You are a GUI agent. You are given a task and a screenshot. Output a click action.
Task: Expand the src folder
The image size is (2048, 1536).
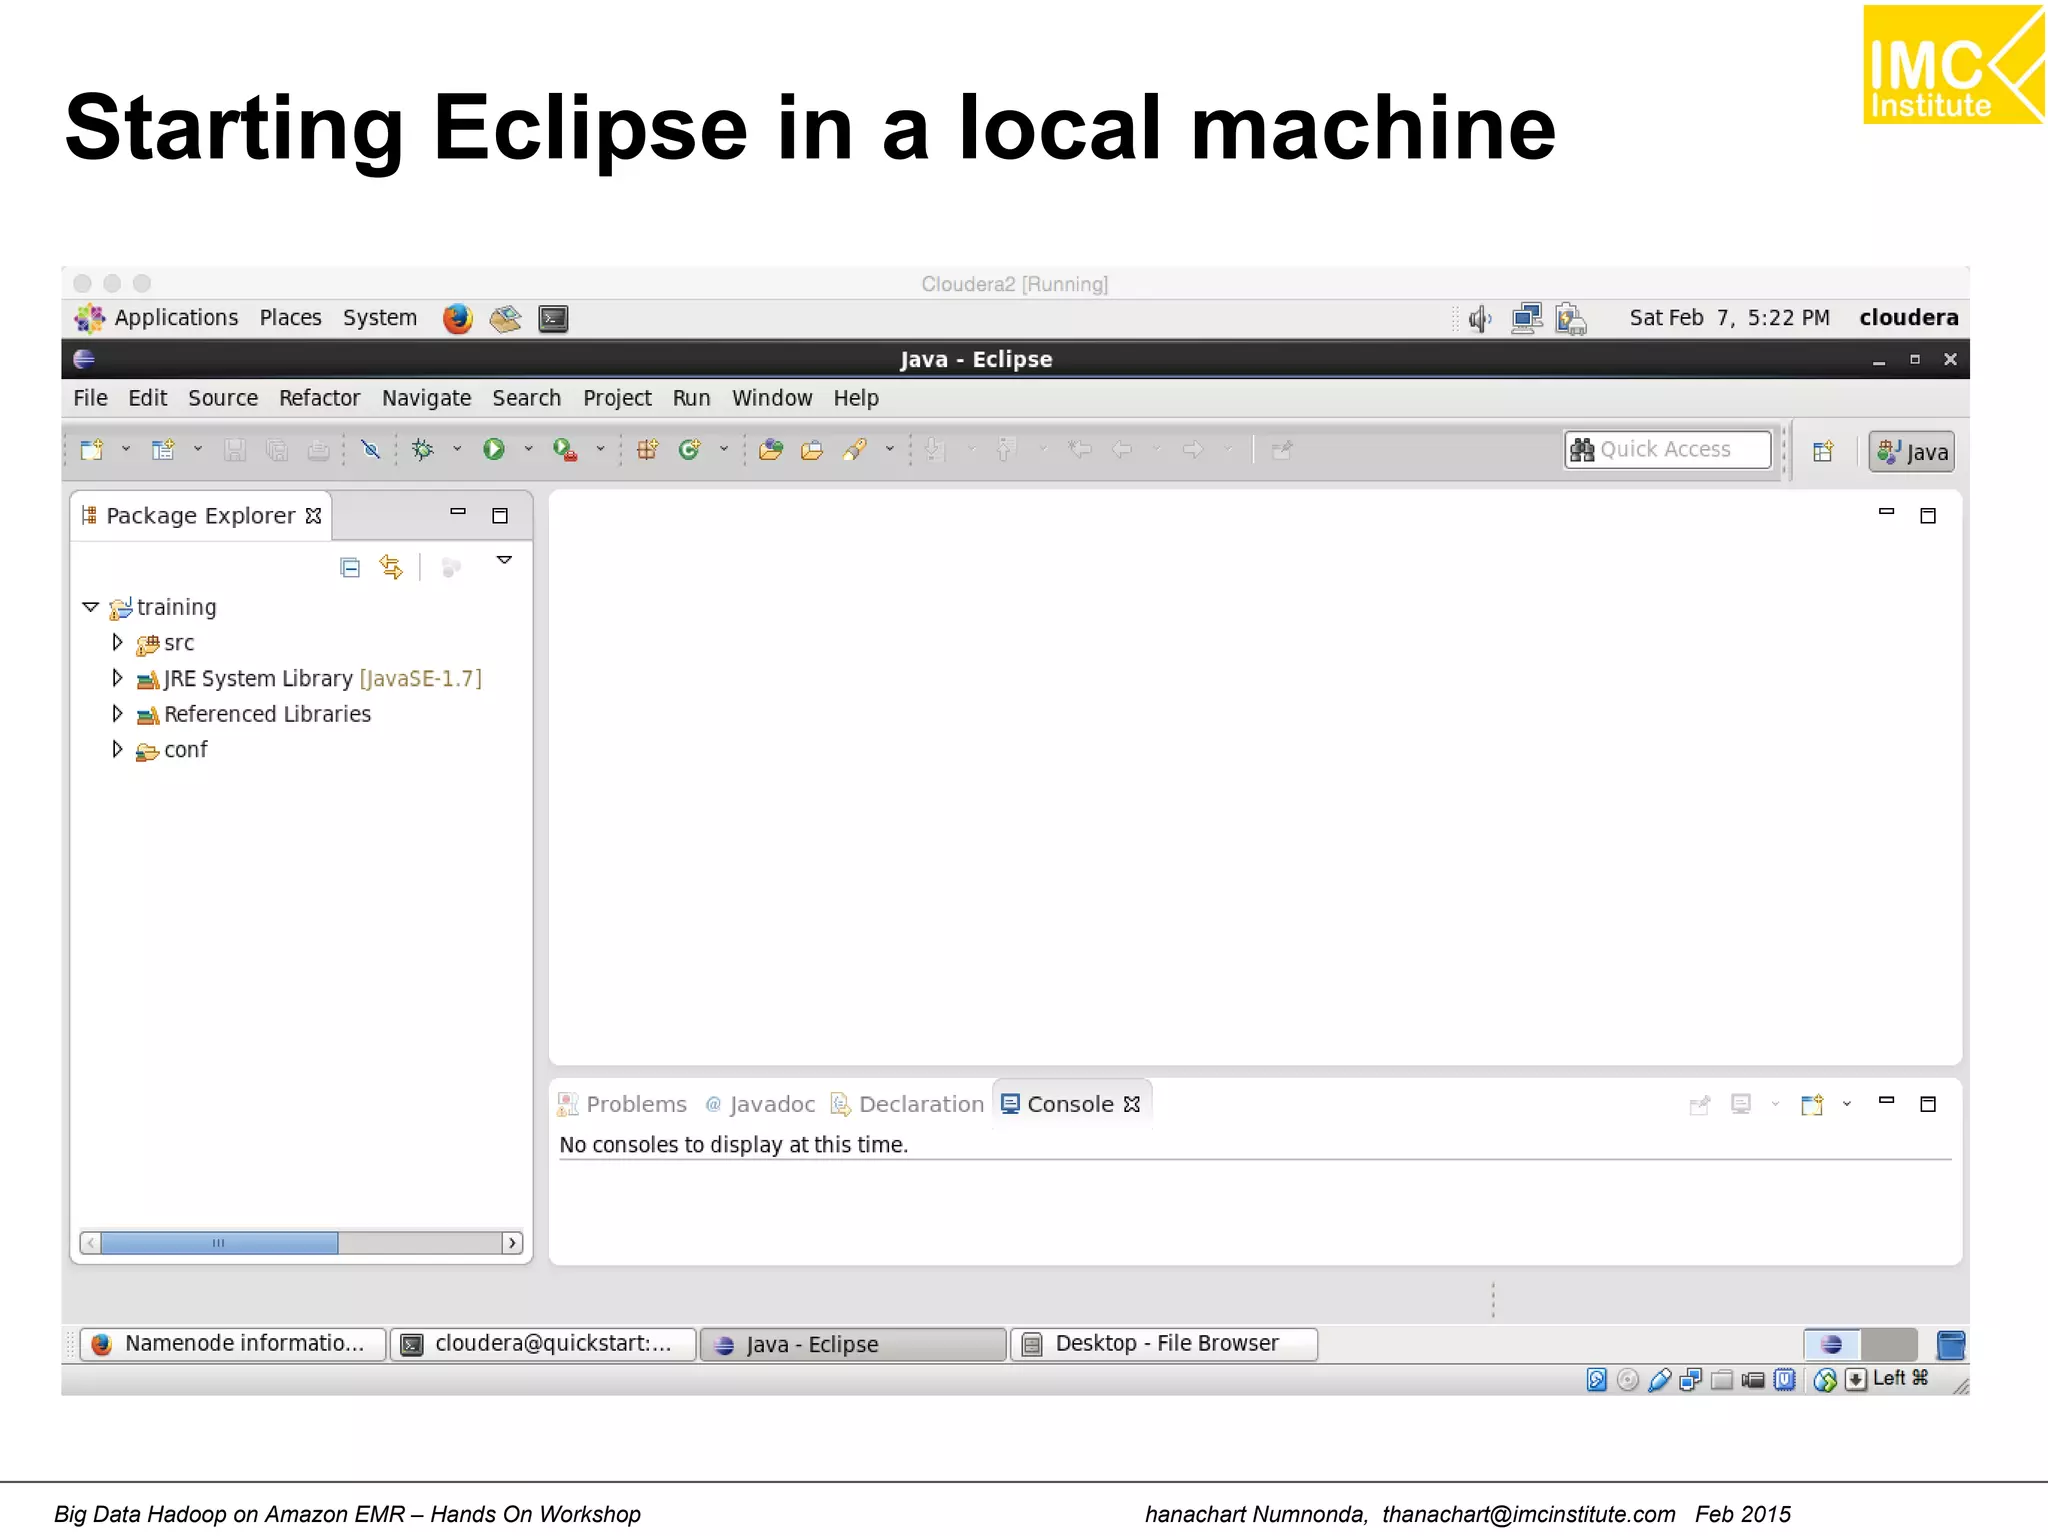pos(117,642)
